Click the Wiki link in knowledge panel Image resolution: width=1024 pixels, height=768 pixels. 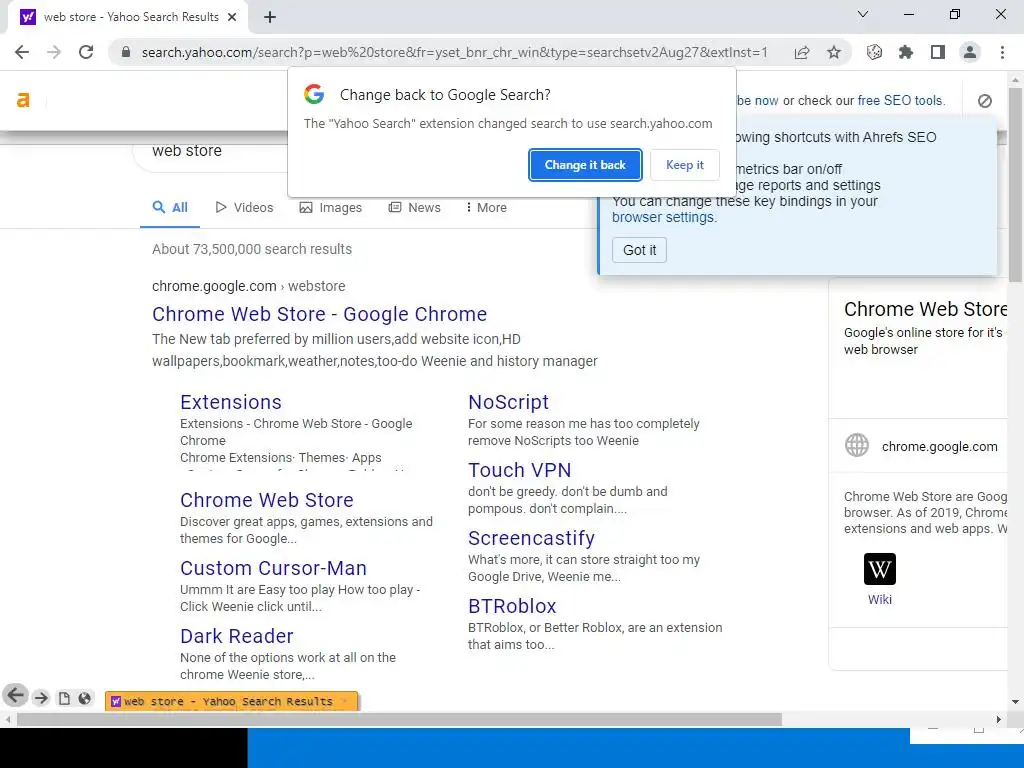880,600
